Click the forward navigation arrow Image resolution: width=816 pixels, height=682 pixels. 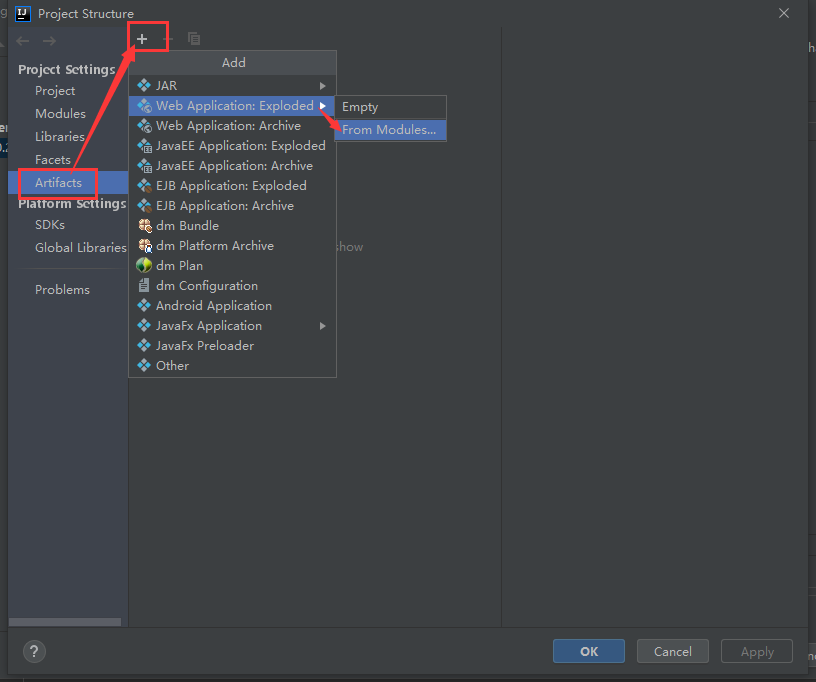[49, 41]
